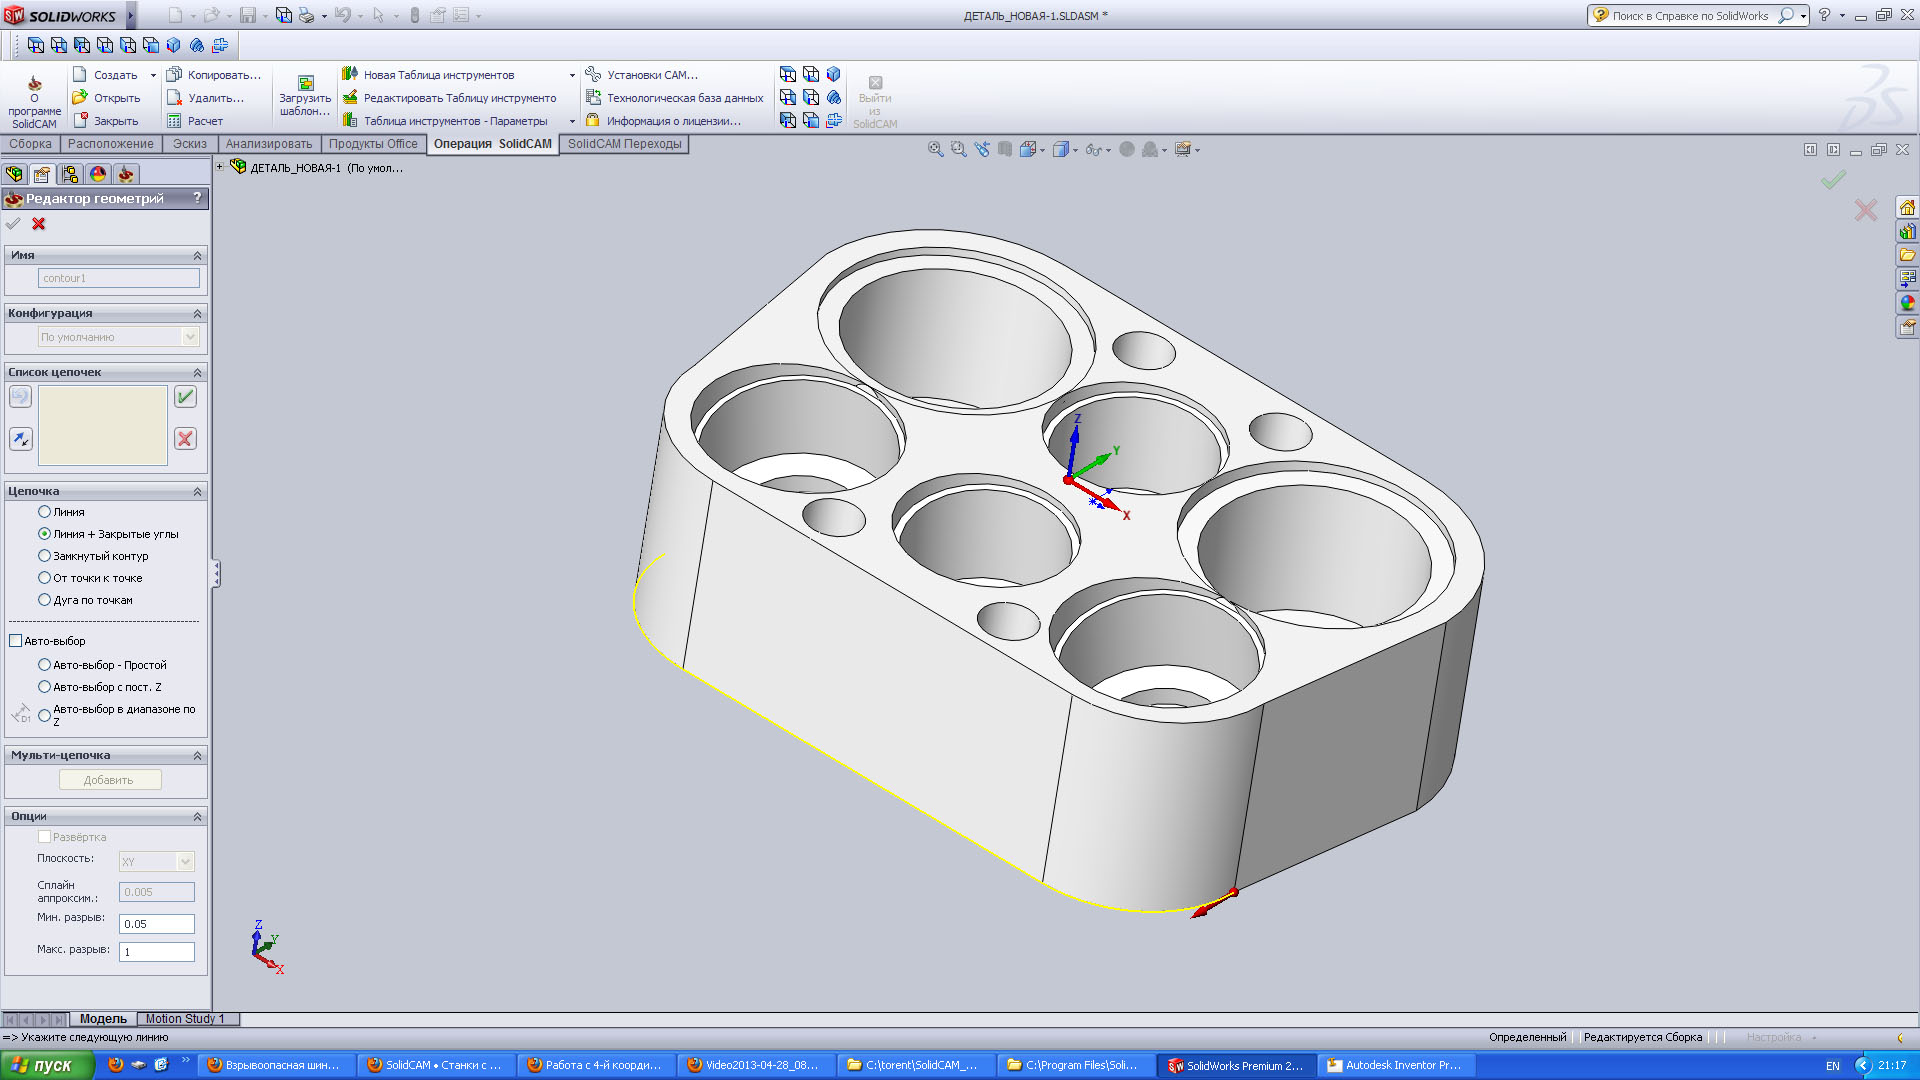This screenshot has height=1080, width=1920.
Task: Click Расчет calculator icon in ribbon
Action: [x=174, y=121]
